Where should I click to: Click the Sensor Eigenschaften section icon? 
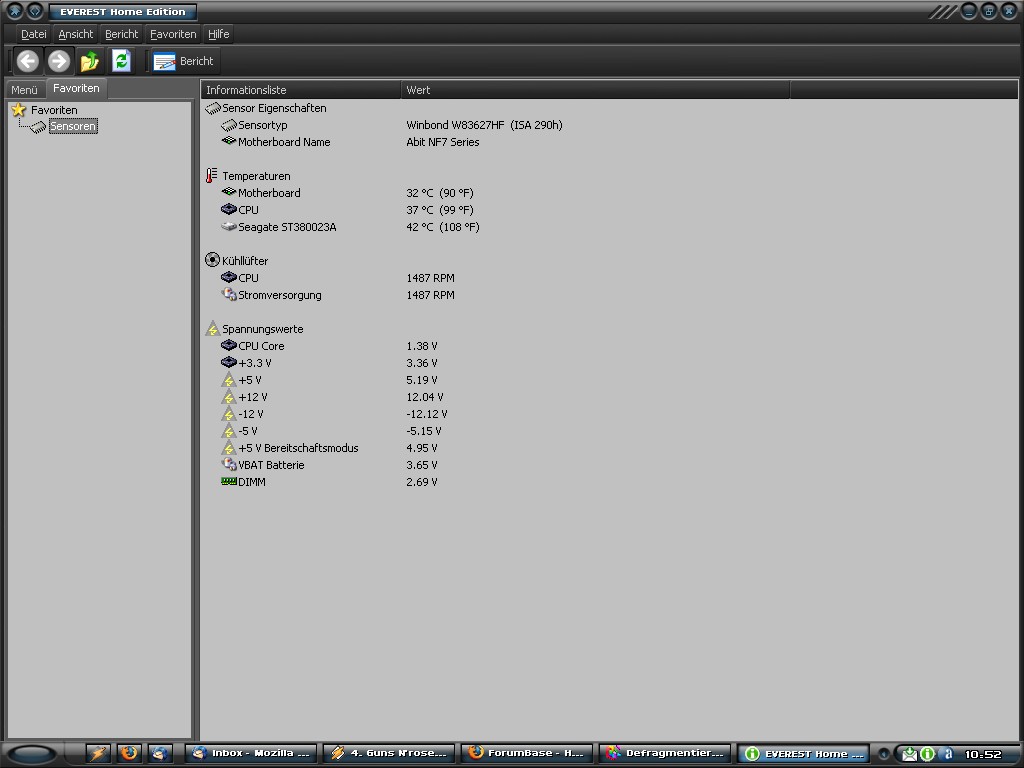213,108
